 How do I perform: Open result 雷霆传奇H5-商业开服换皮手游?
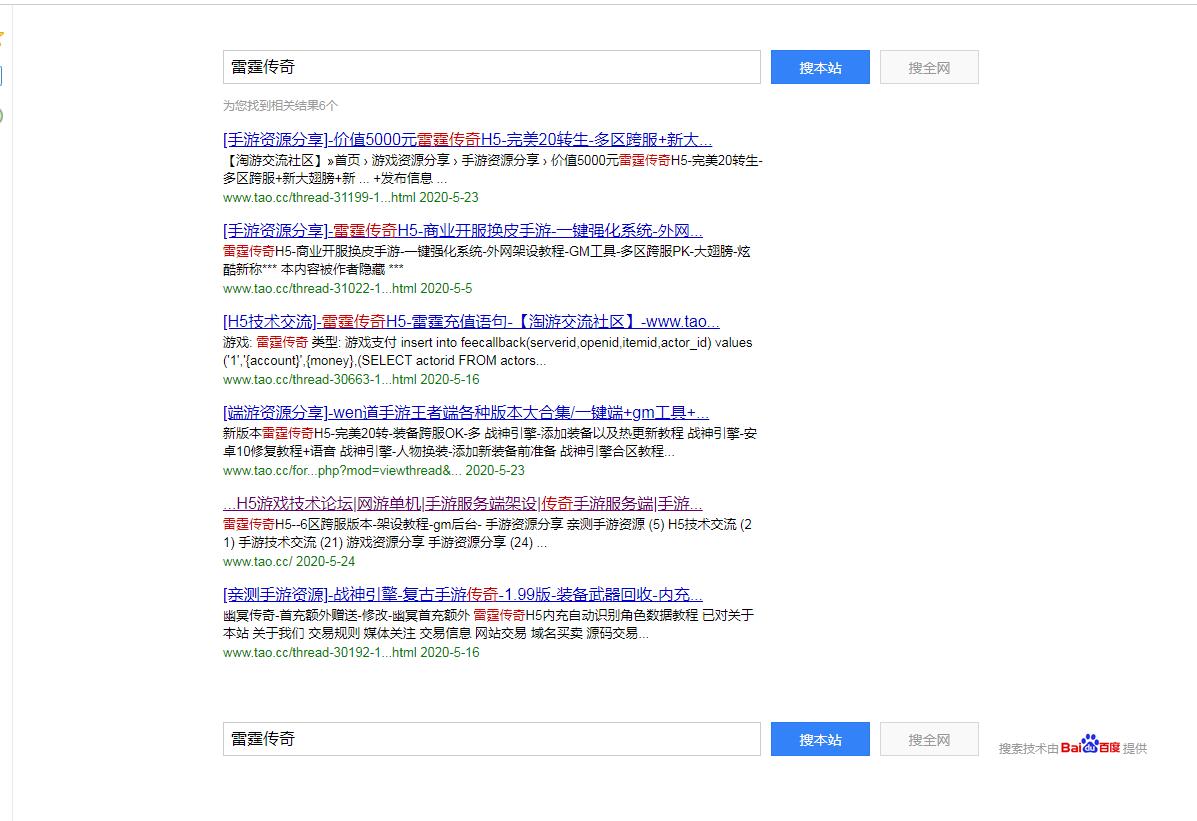pos(462,231)
